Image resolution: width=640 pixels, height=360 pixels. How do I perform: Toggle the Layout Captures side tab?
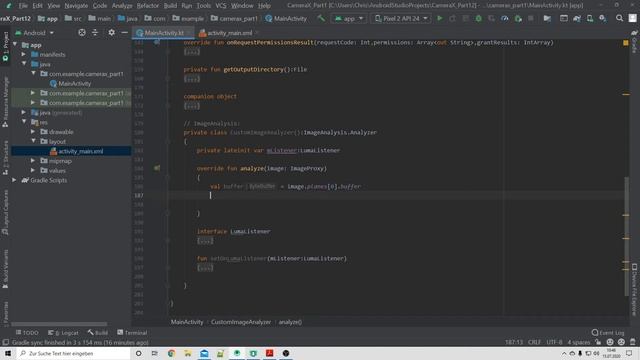5,212
